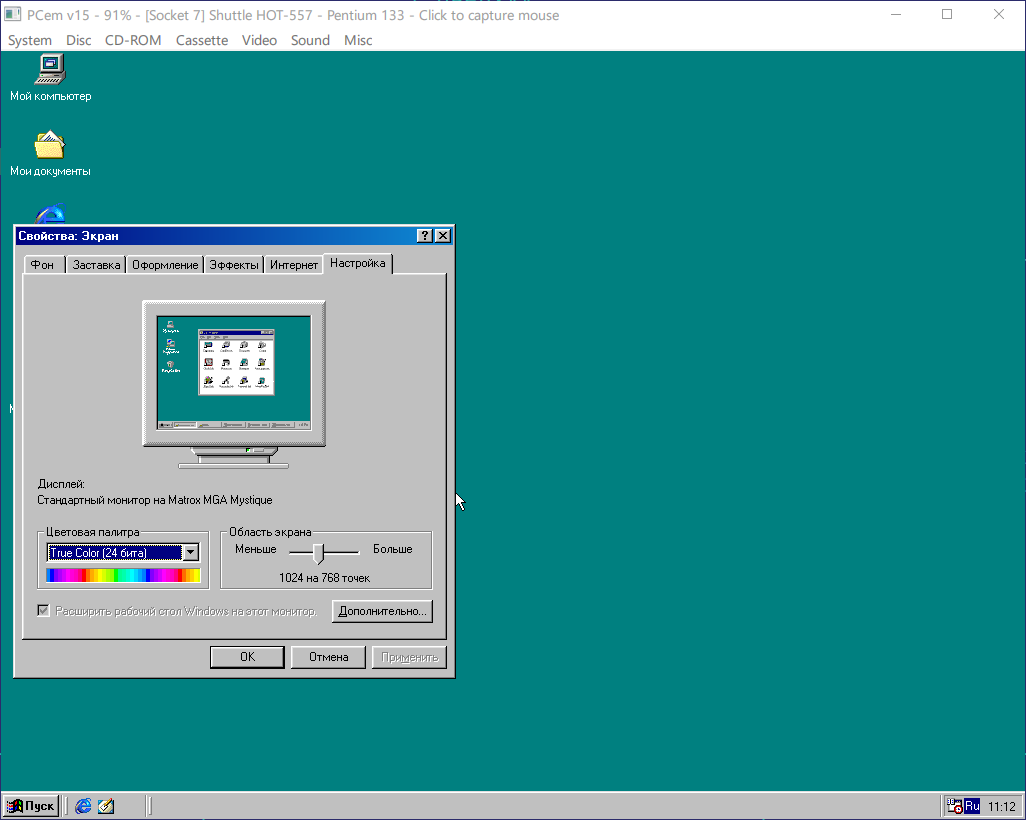1026x820 pixels.
Task: Open the Пуск start menu
Action: 31,806
